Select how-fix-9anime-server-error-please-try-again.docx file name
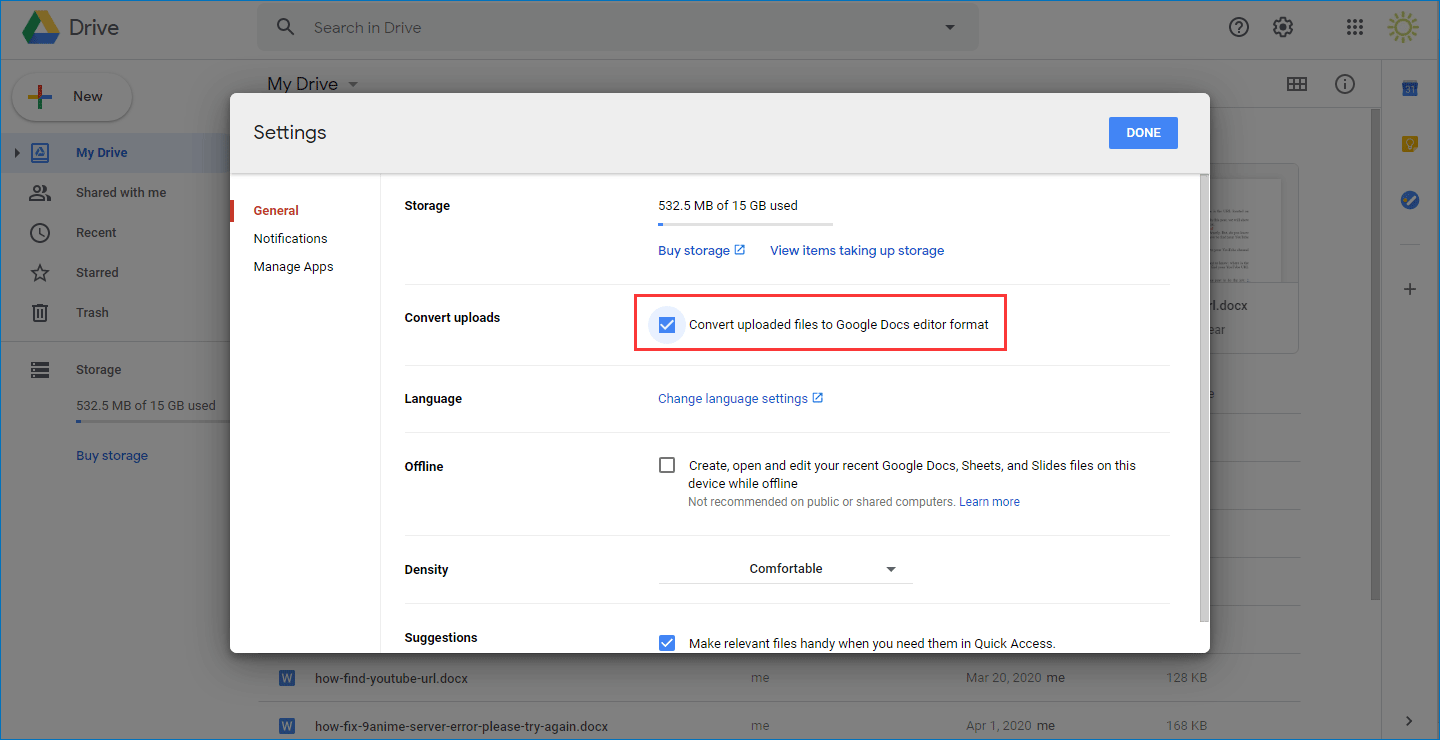 [461, 726]
